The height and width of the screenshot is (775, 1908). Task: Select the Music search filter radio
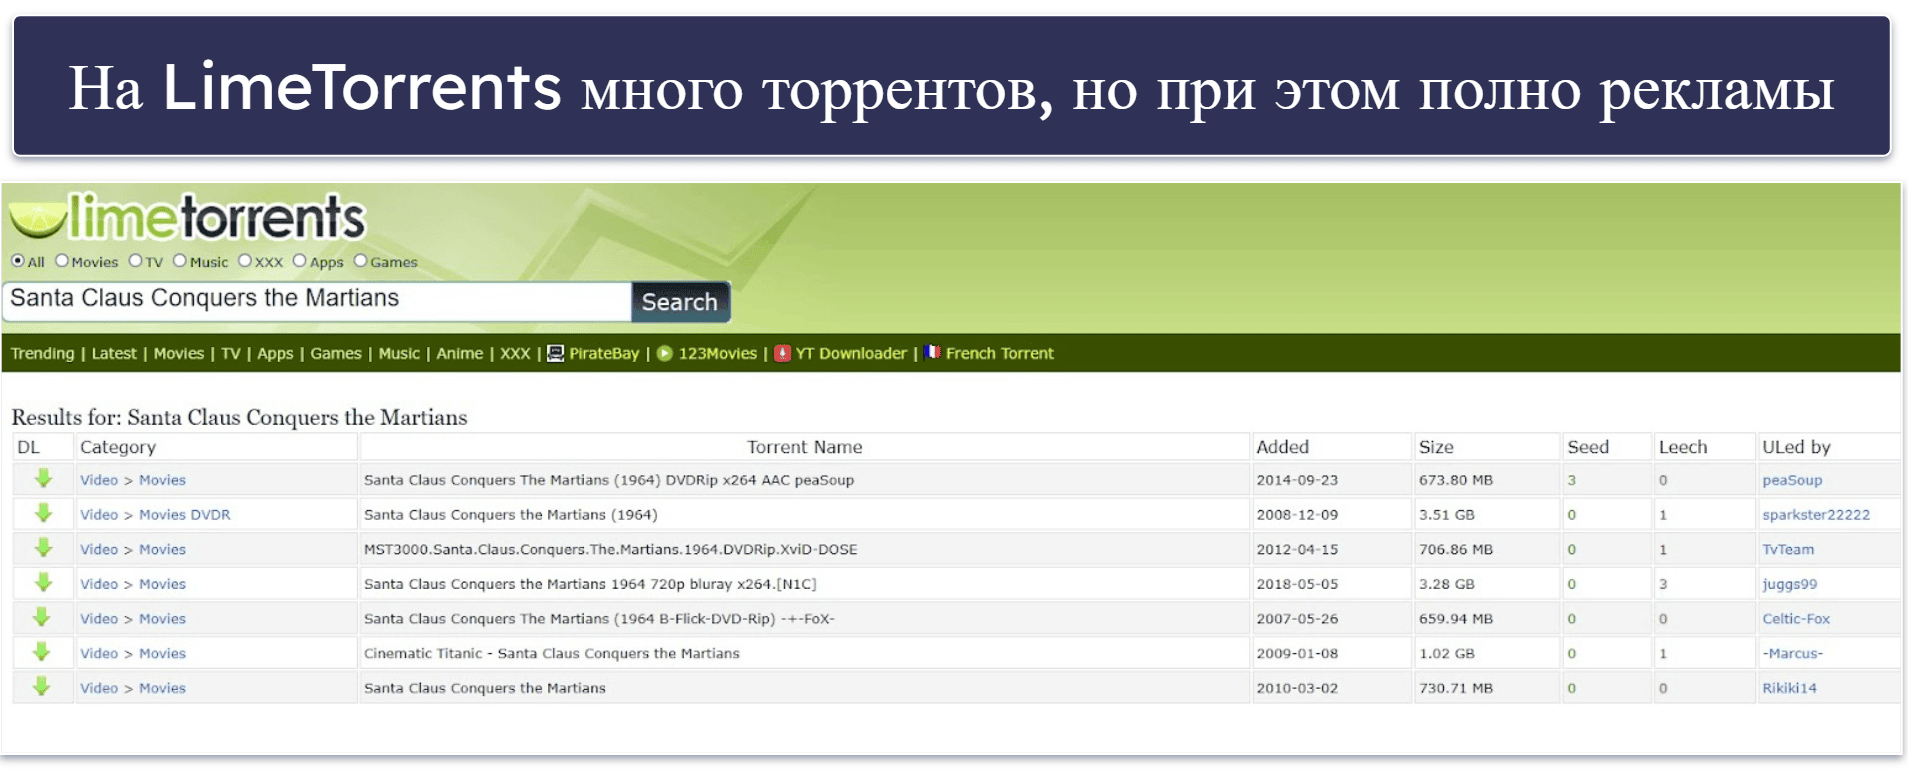click(x=180, y=261)
